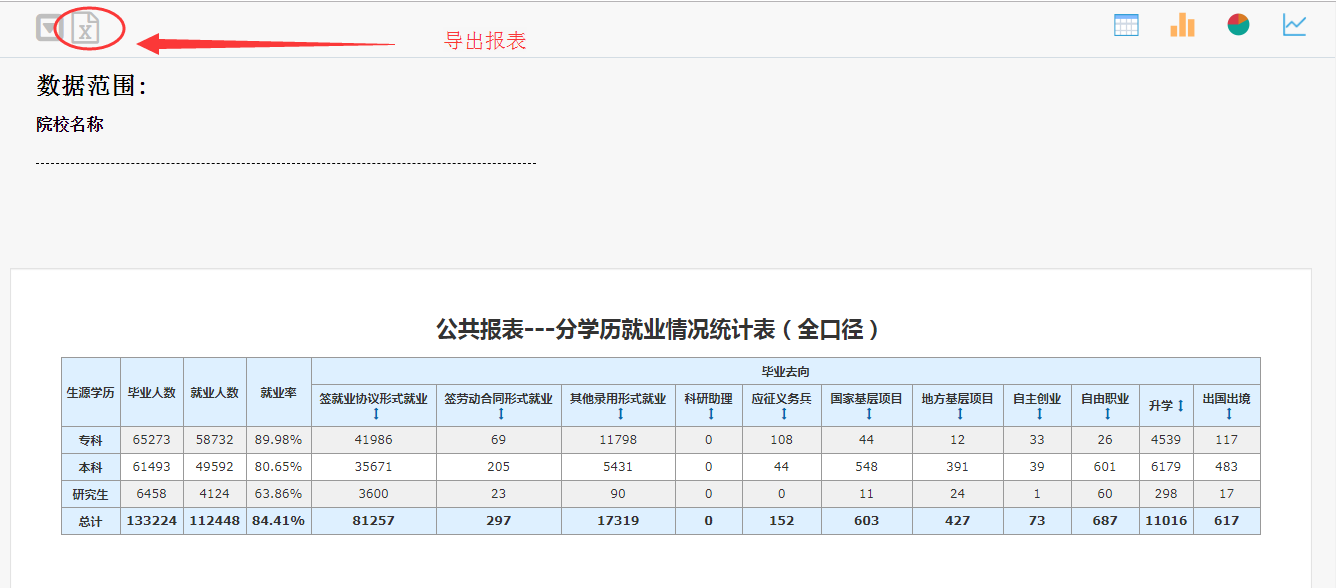1336x588 pixels.
Task: Click employed count 49592 in 本科 row
Action: 215,467
